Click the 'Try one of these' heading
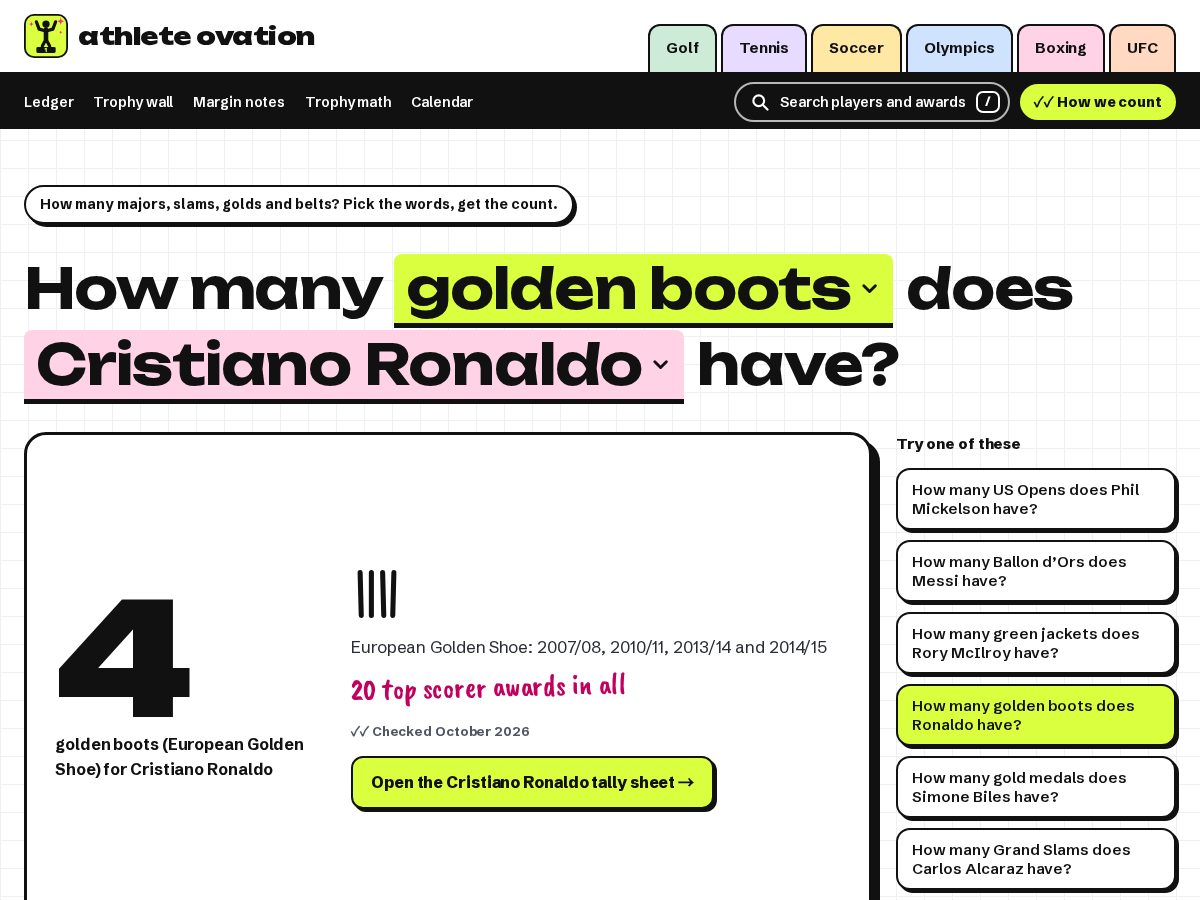 click(958, 444)
